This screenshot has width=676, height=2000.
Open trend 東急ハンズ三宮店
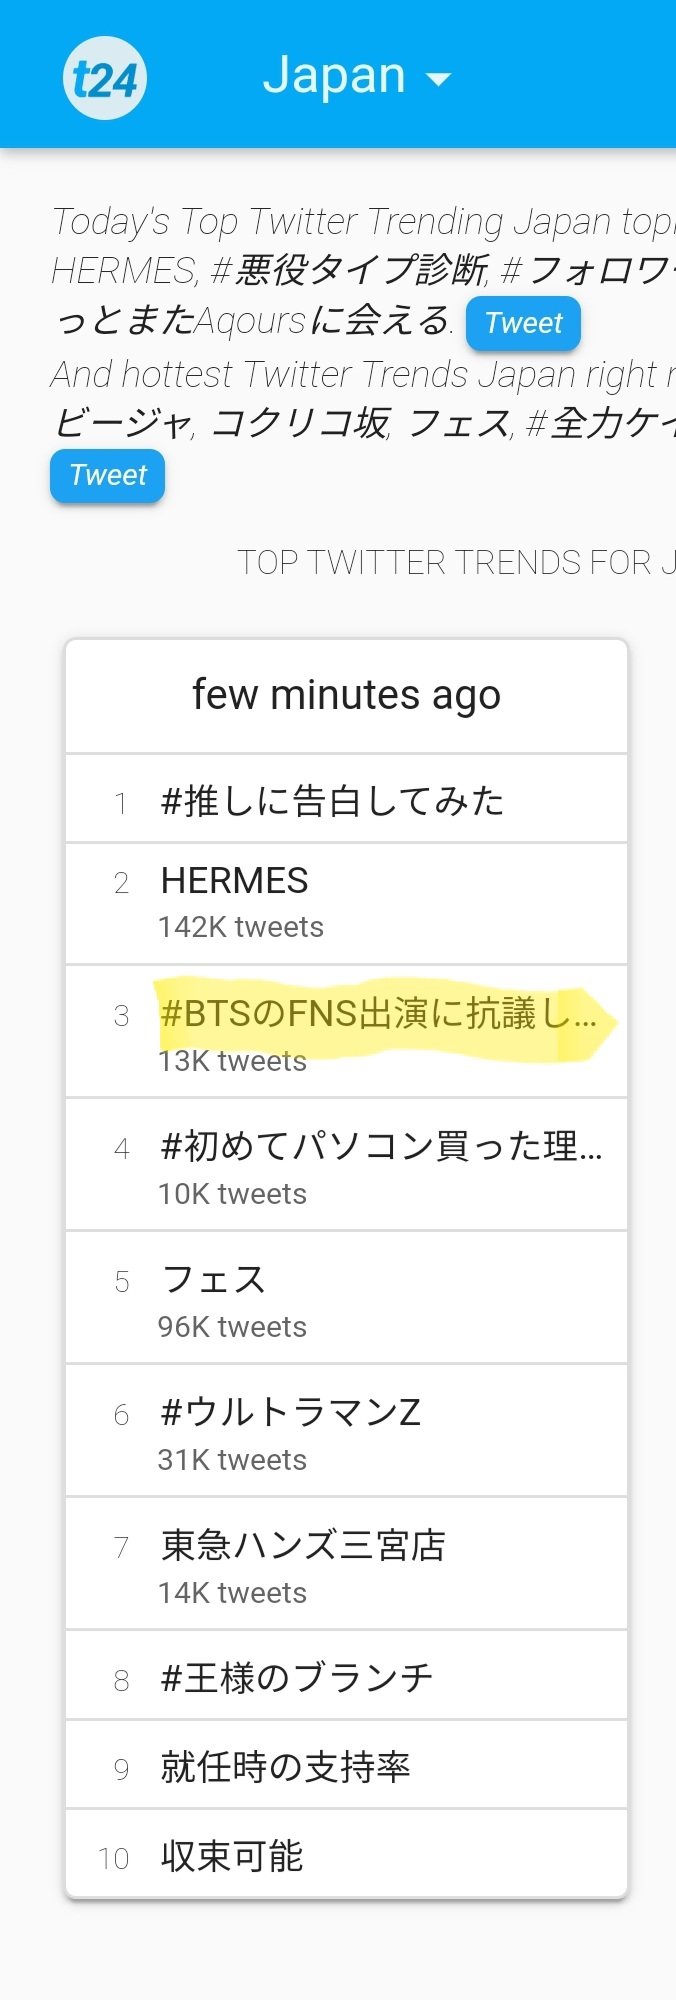303,1546
